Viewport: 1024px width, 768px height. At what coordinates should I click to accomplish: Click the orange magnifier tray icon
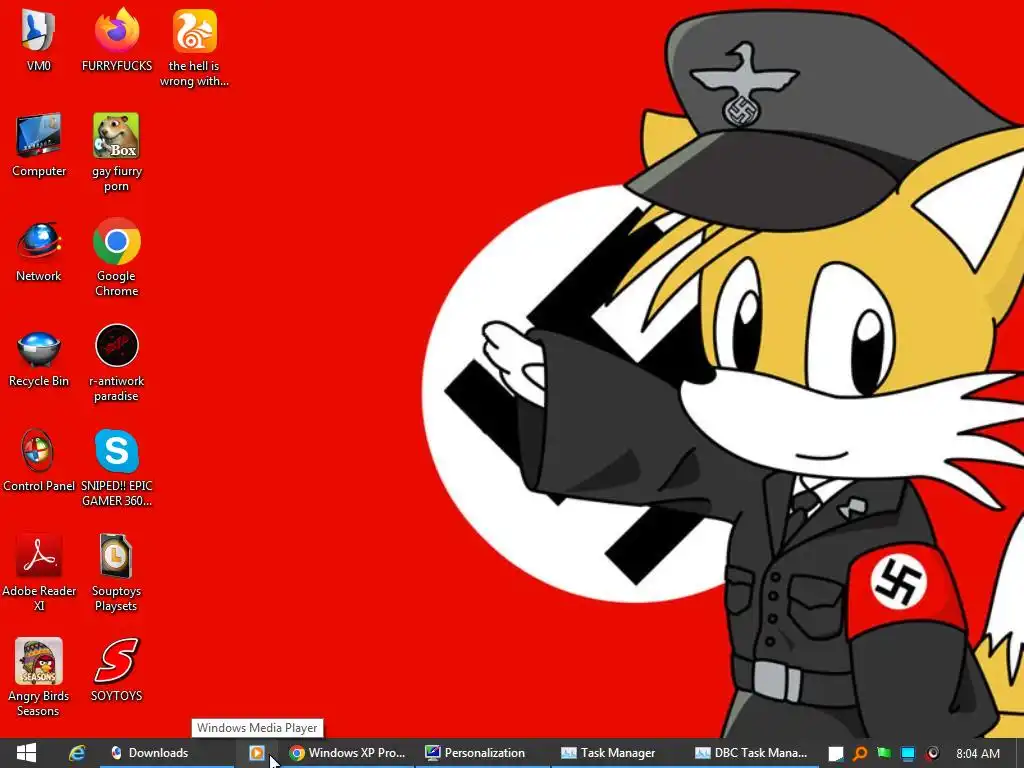point(860,754)
